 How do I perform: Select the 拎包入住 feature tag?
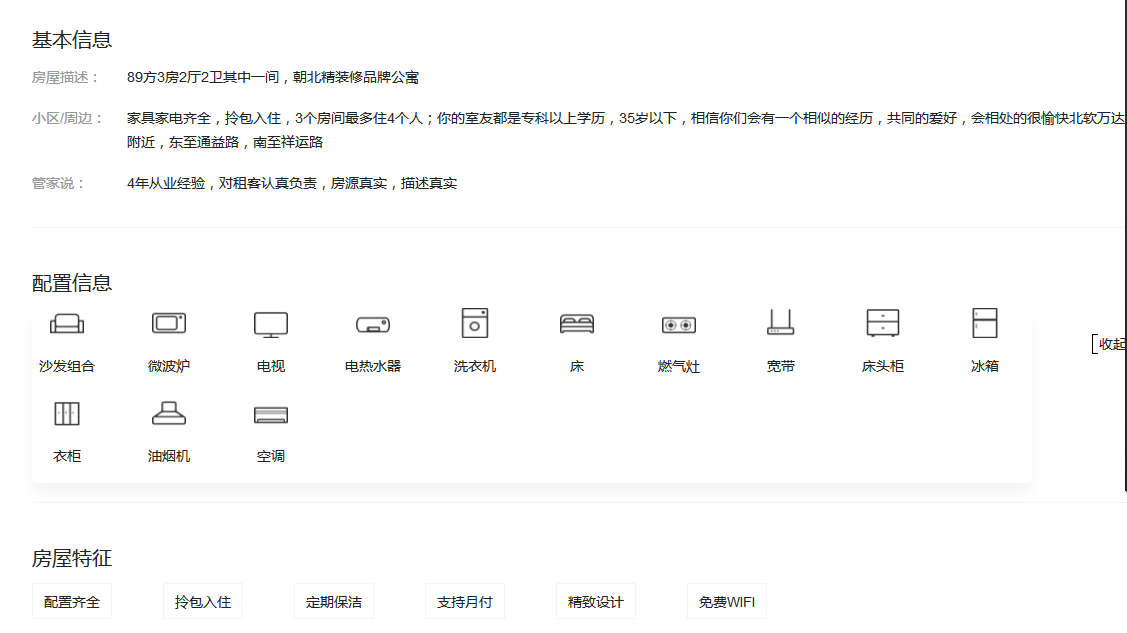pos(203,602)
